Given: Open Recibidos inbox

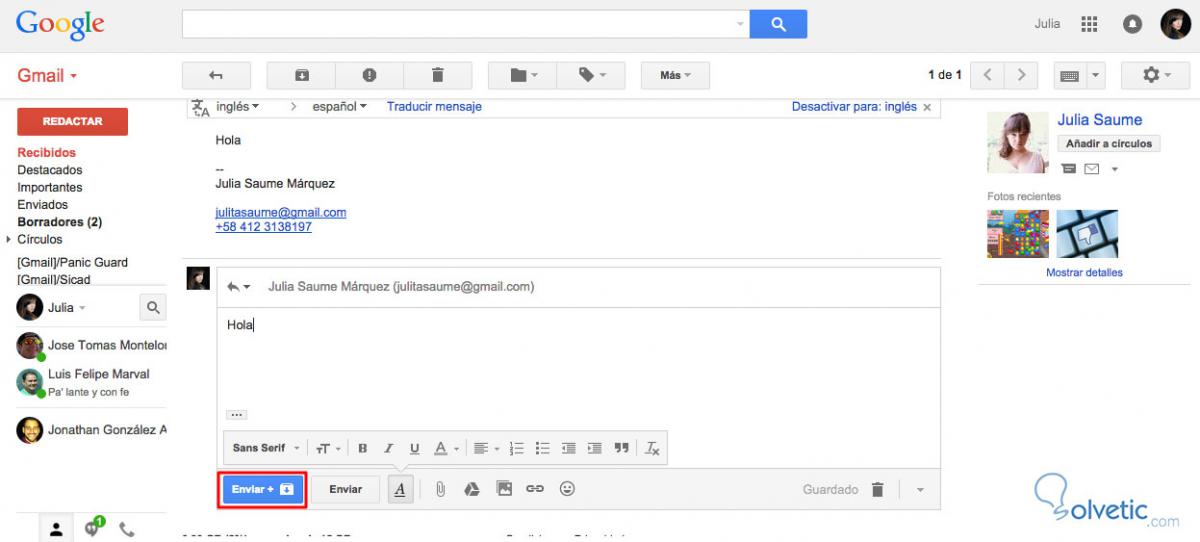Looking at the screenshot, I should pyautogui.click(x=46, y=153).
